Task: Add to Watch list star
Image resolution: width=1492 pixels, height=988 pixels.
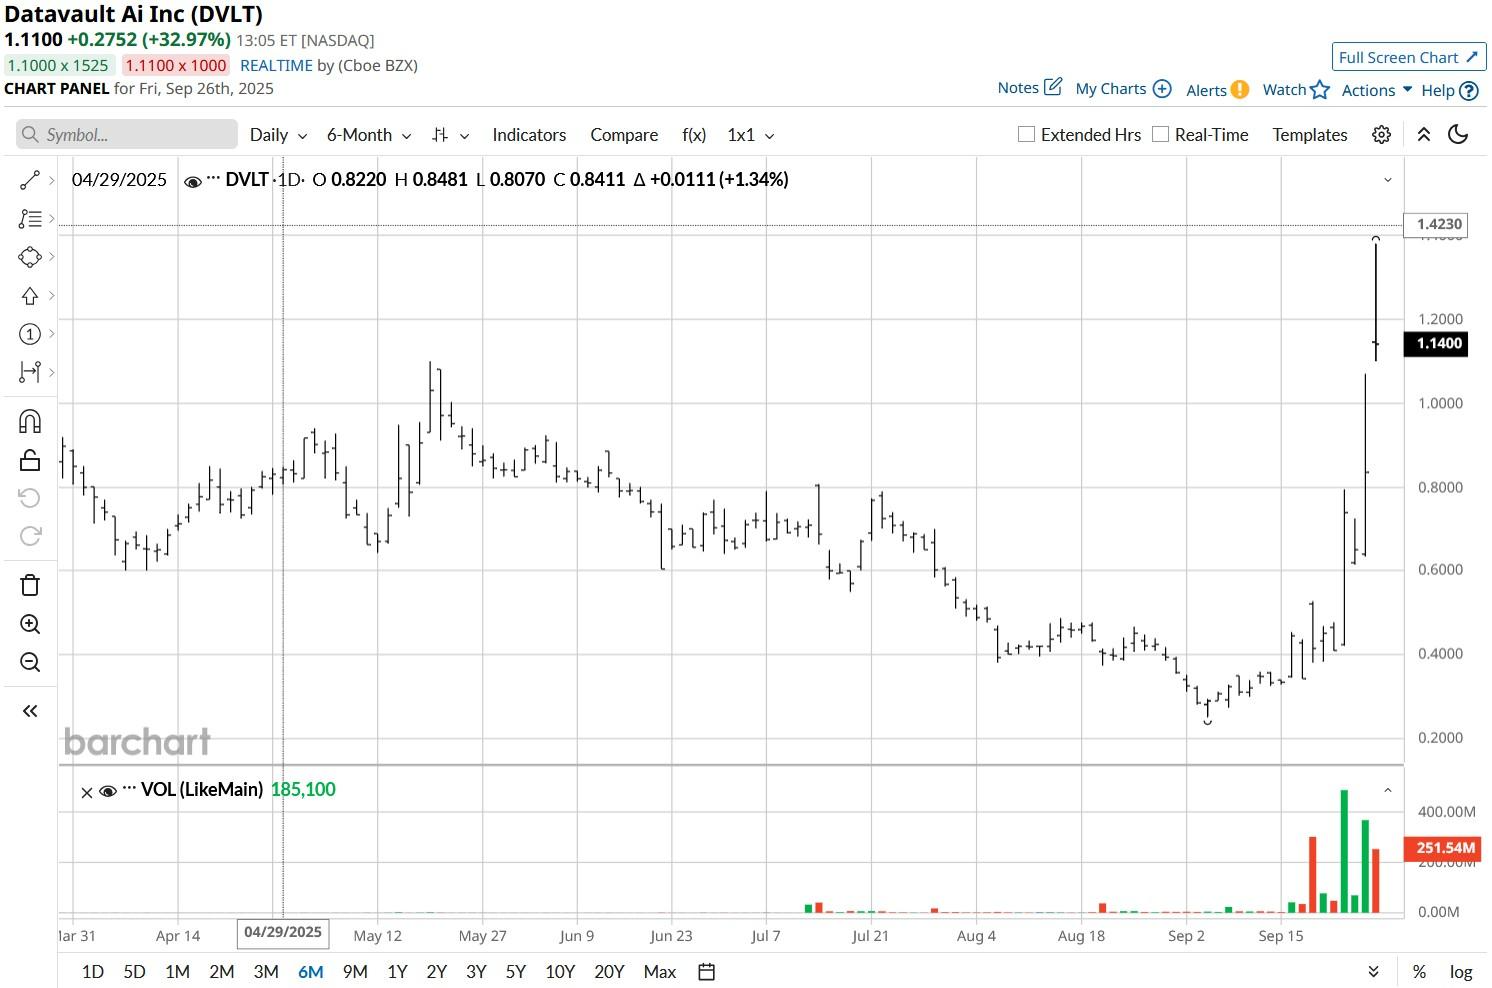Action: [x=1320, y=90]
